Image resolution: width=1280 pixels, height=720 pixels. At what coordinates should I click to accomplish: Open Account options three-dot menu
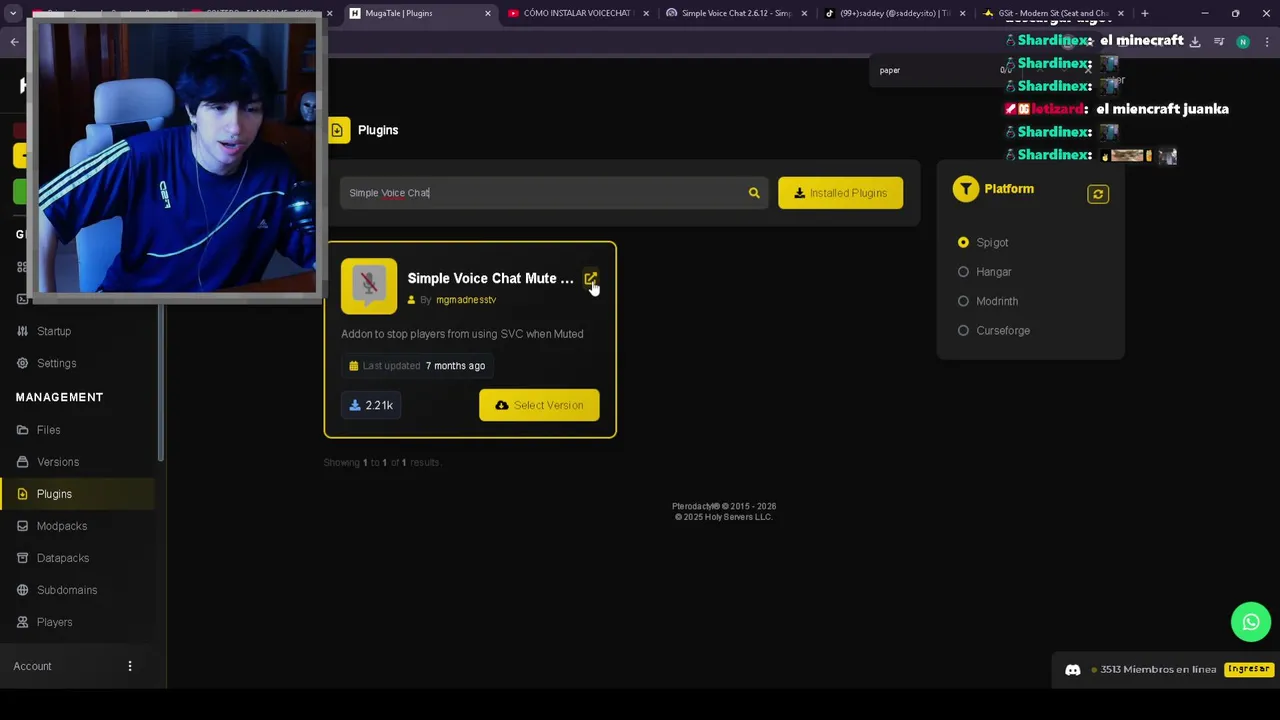pos(129,666)
